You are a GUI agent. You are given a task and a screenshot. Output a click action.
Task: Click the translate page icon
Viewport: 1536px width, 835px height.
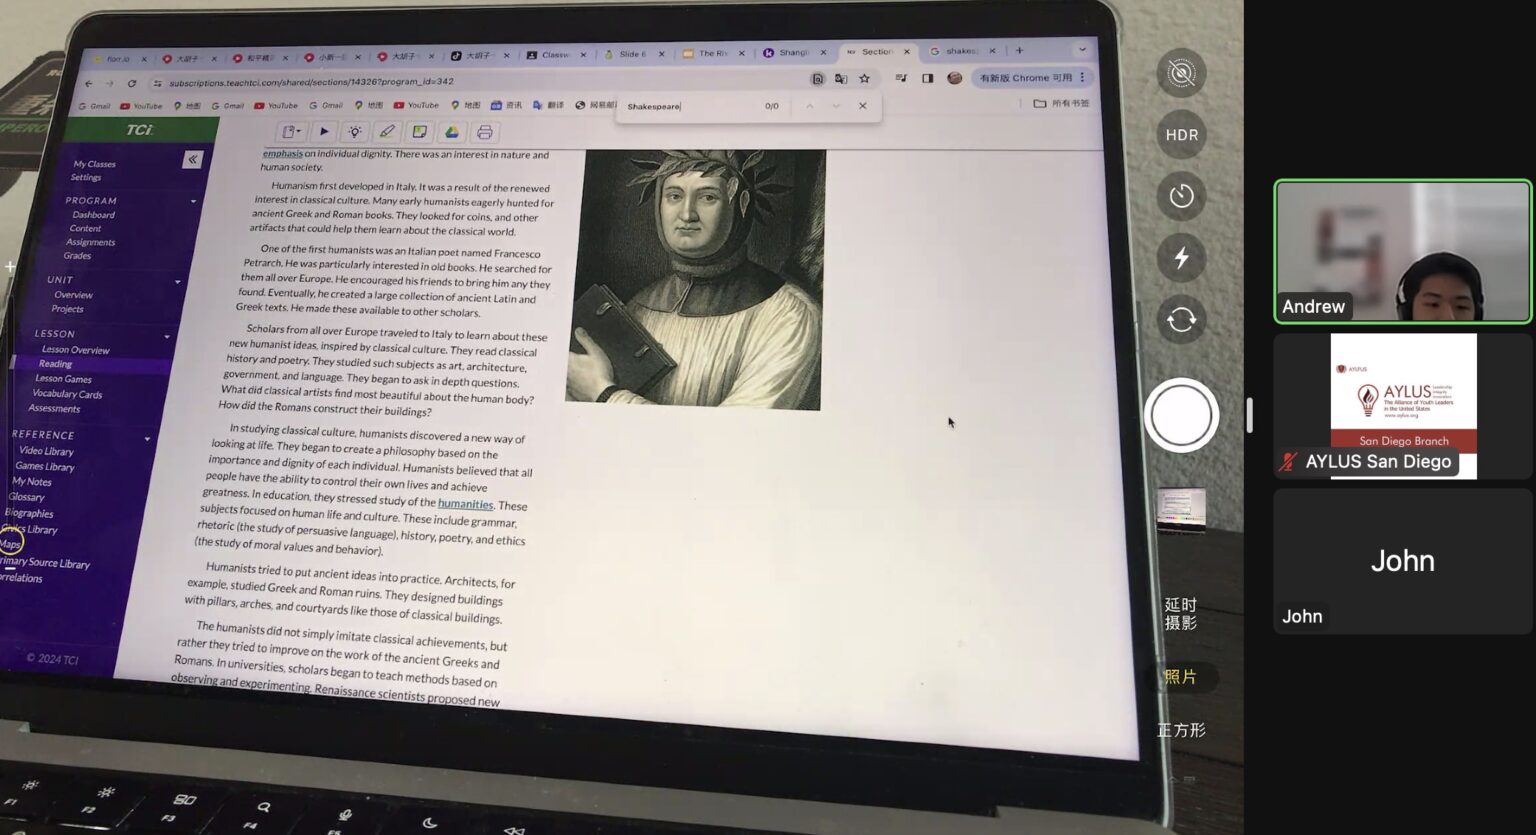[x=840, y=78]
